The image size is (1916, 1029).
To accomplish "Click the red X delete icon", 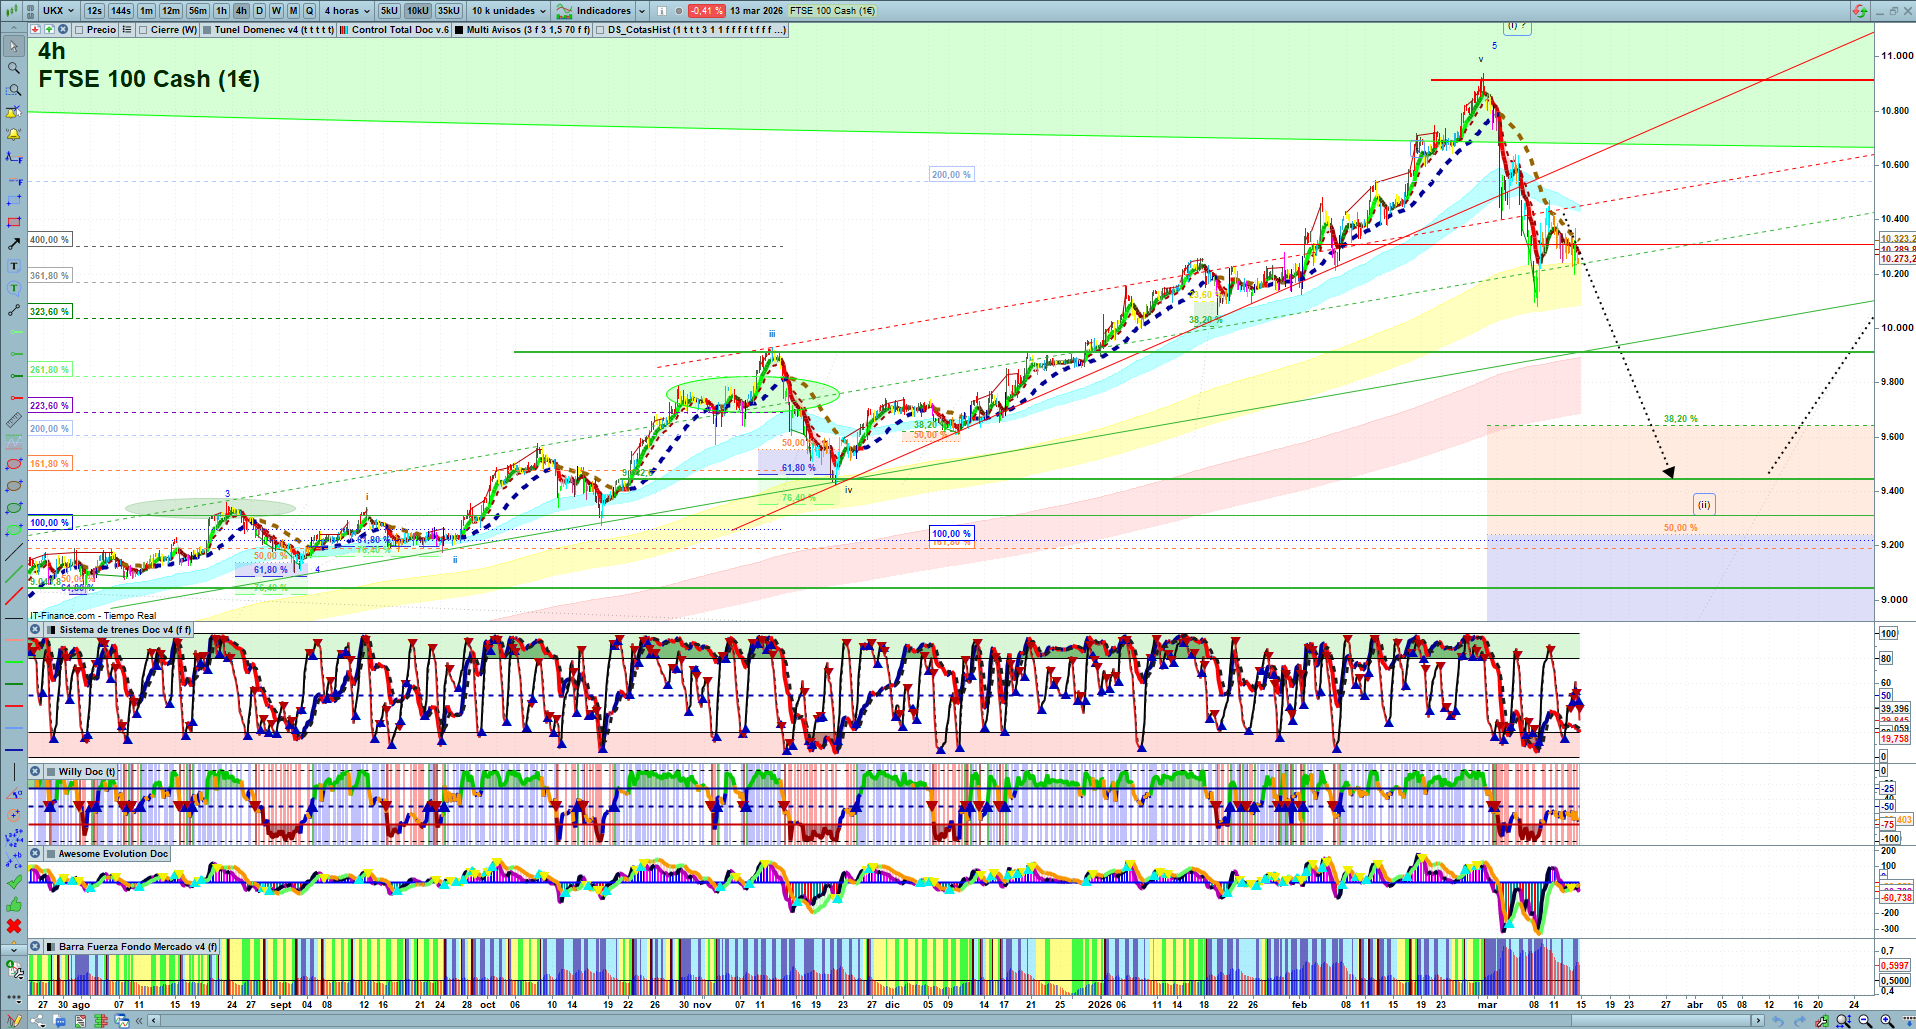I will [14, 926].
